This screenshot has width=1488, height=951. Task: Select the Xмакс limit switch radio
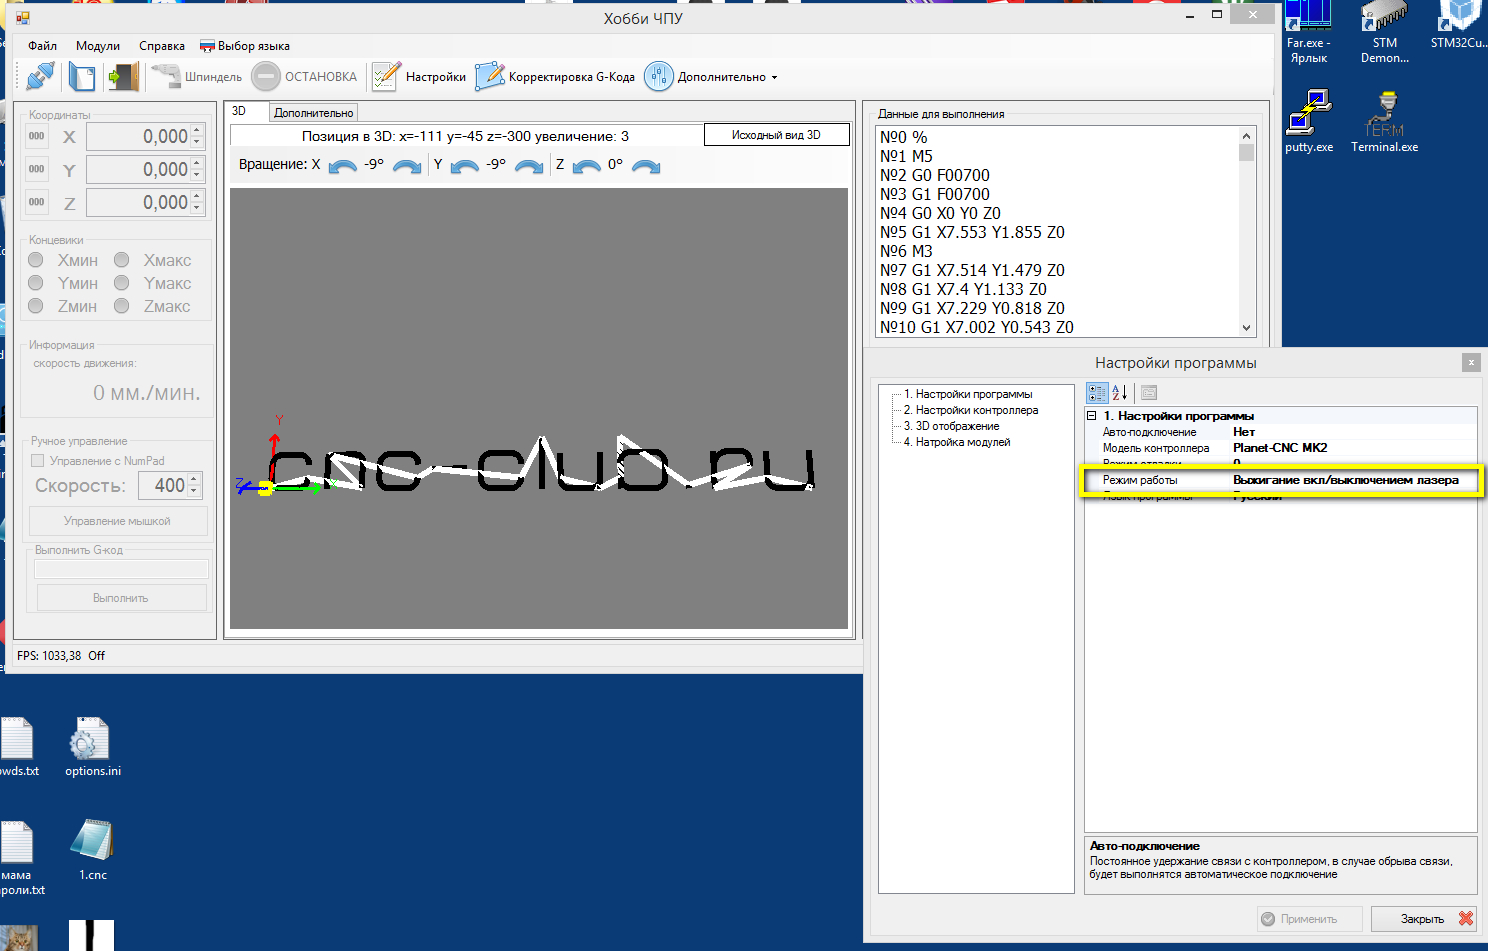pos(122,260)
